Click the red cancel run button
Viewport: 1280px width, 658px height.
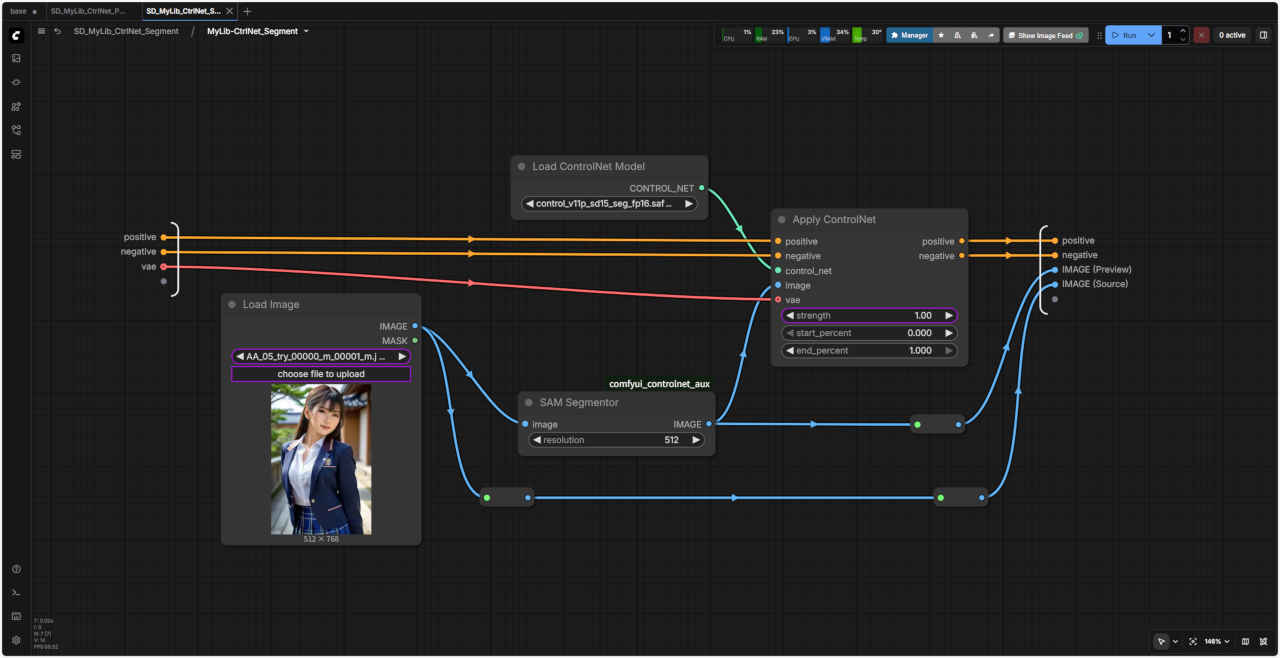[1201, 35]
